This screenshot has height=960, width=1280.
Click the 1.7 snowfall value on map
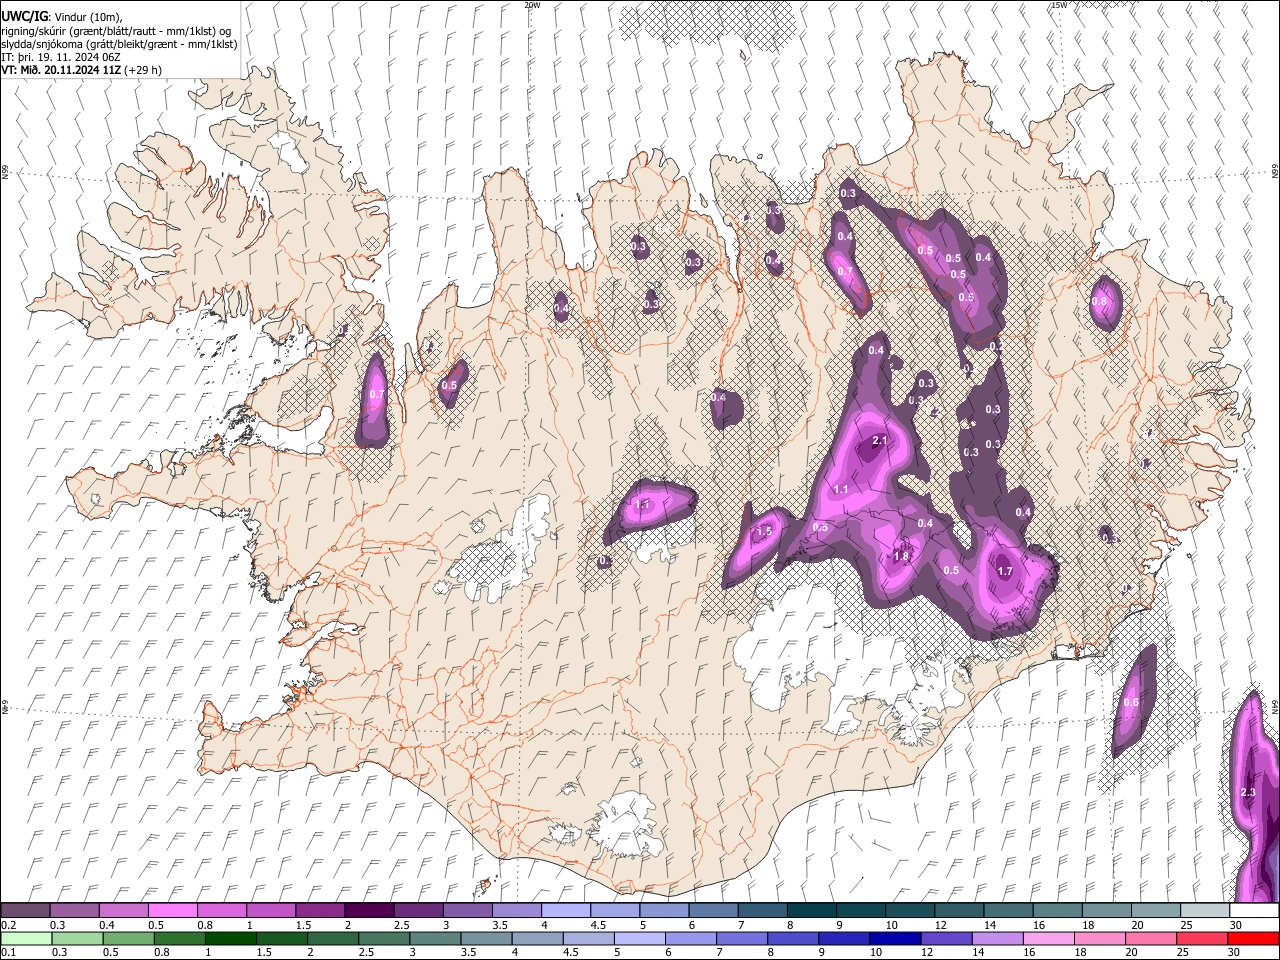pos(1006,572)
